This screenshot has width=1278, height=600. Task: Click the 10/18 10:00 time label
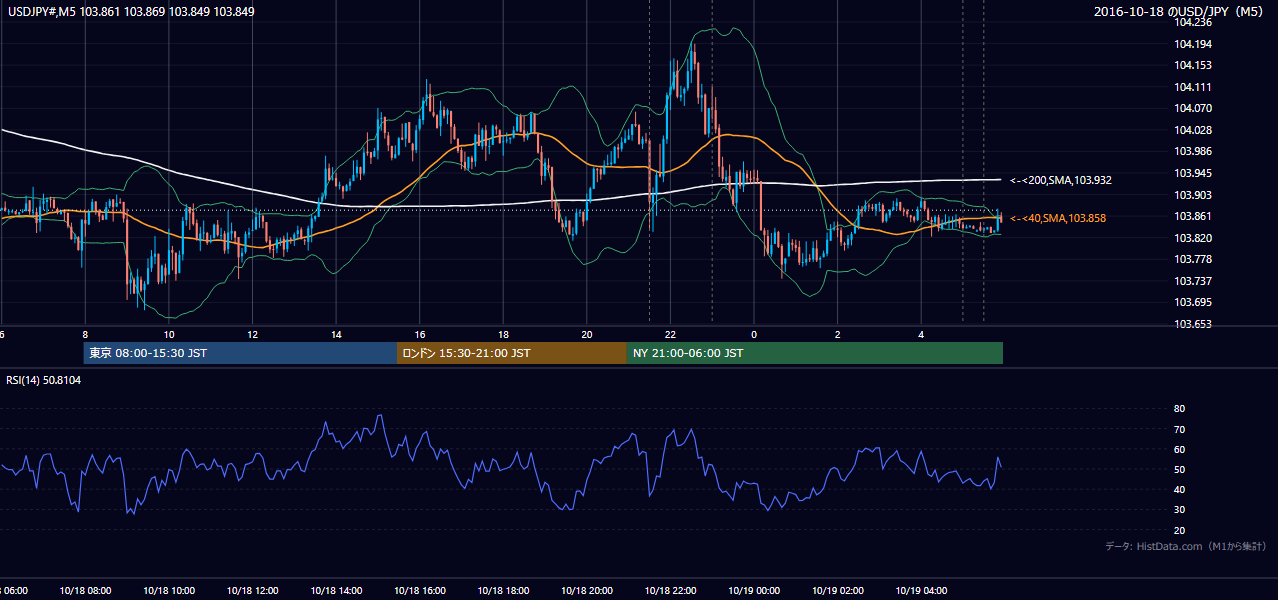pyautogui.click(x=168, y=591)
